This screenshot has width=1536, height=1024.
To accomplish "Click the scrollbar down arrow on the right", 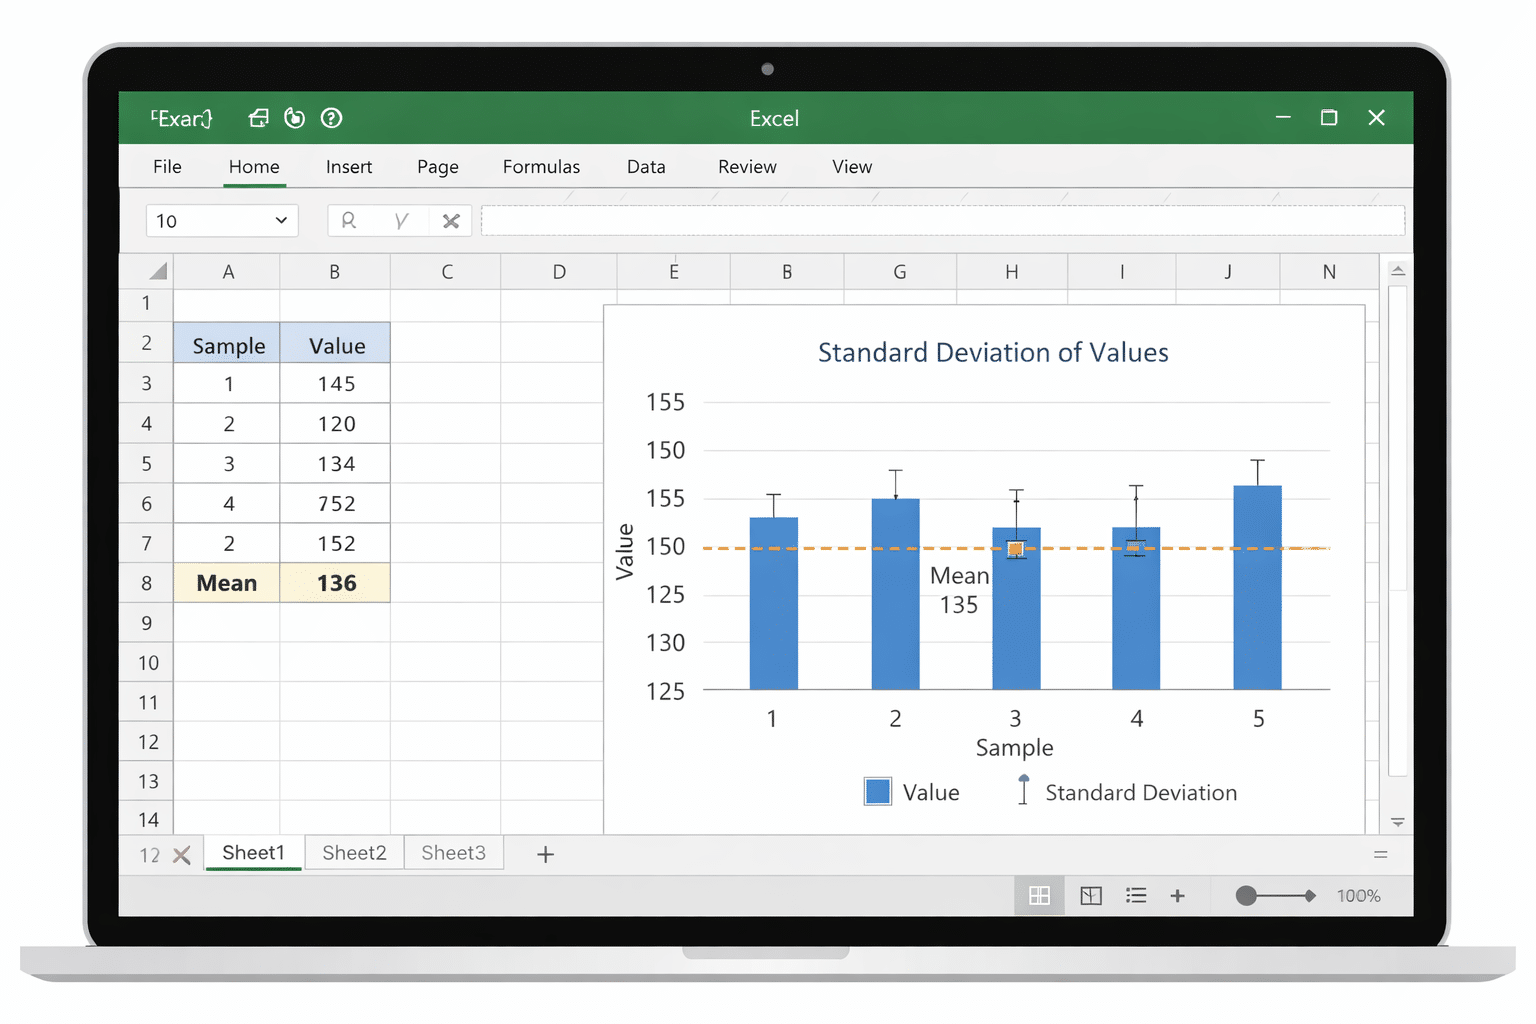I will (1398, 820).
